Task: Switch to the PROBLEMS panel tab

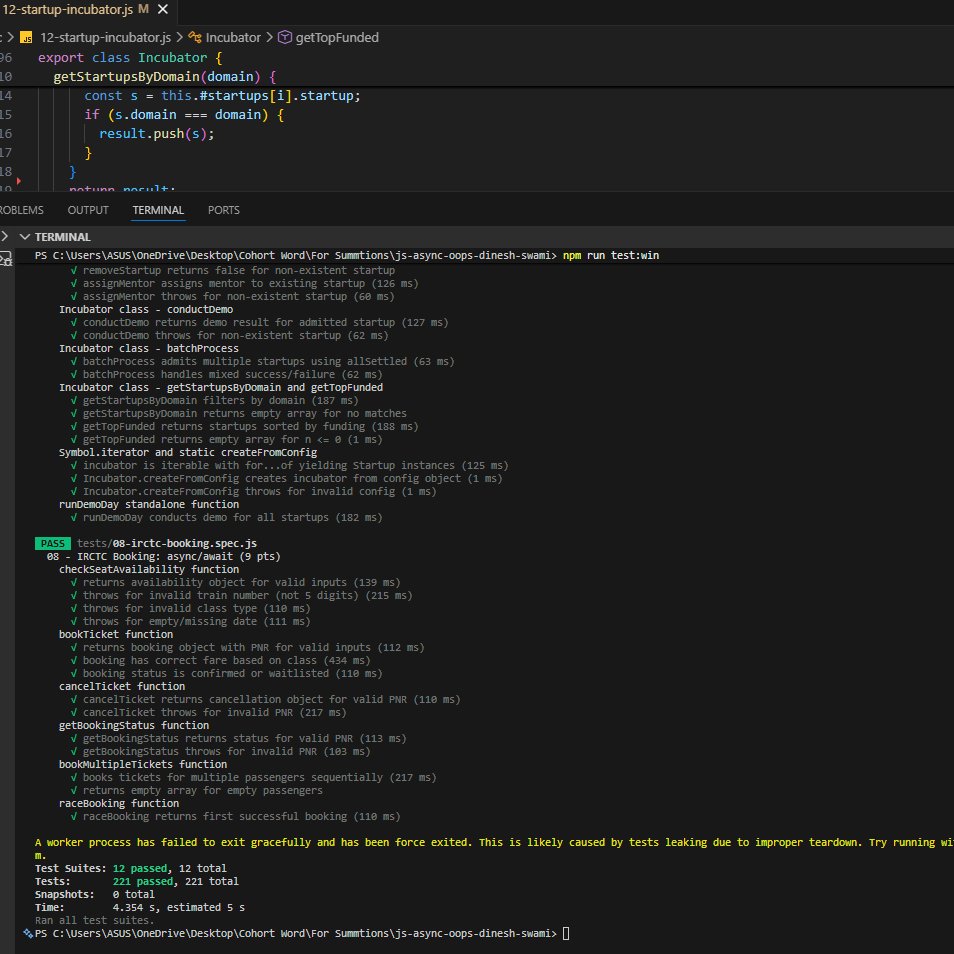Action: 21,210
